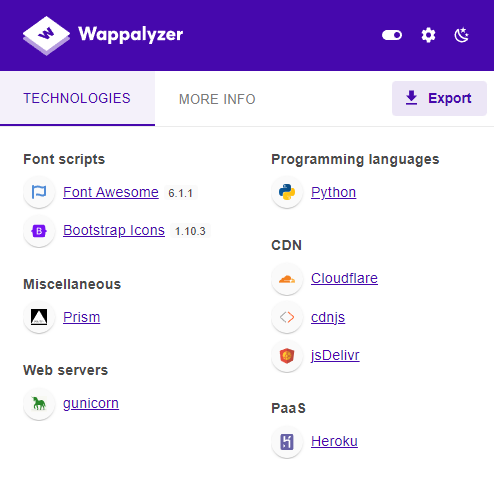This screenshot has height=481, width=494.
Task: Click the Heroku logo icon
Action: coord(287,442)
